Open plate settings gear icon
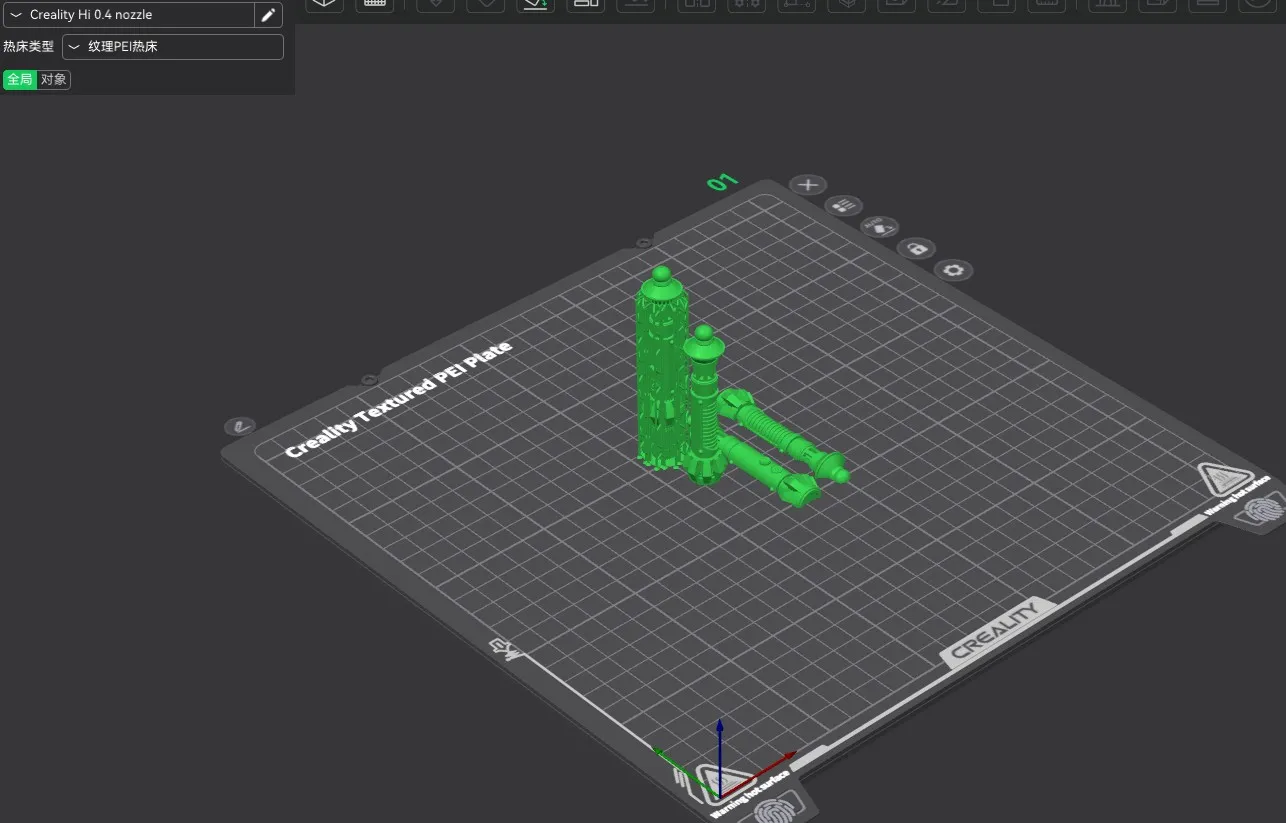The height and width of the screenshot is (823, 1286). 953,270
